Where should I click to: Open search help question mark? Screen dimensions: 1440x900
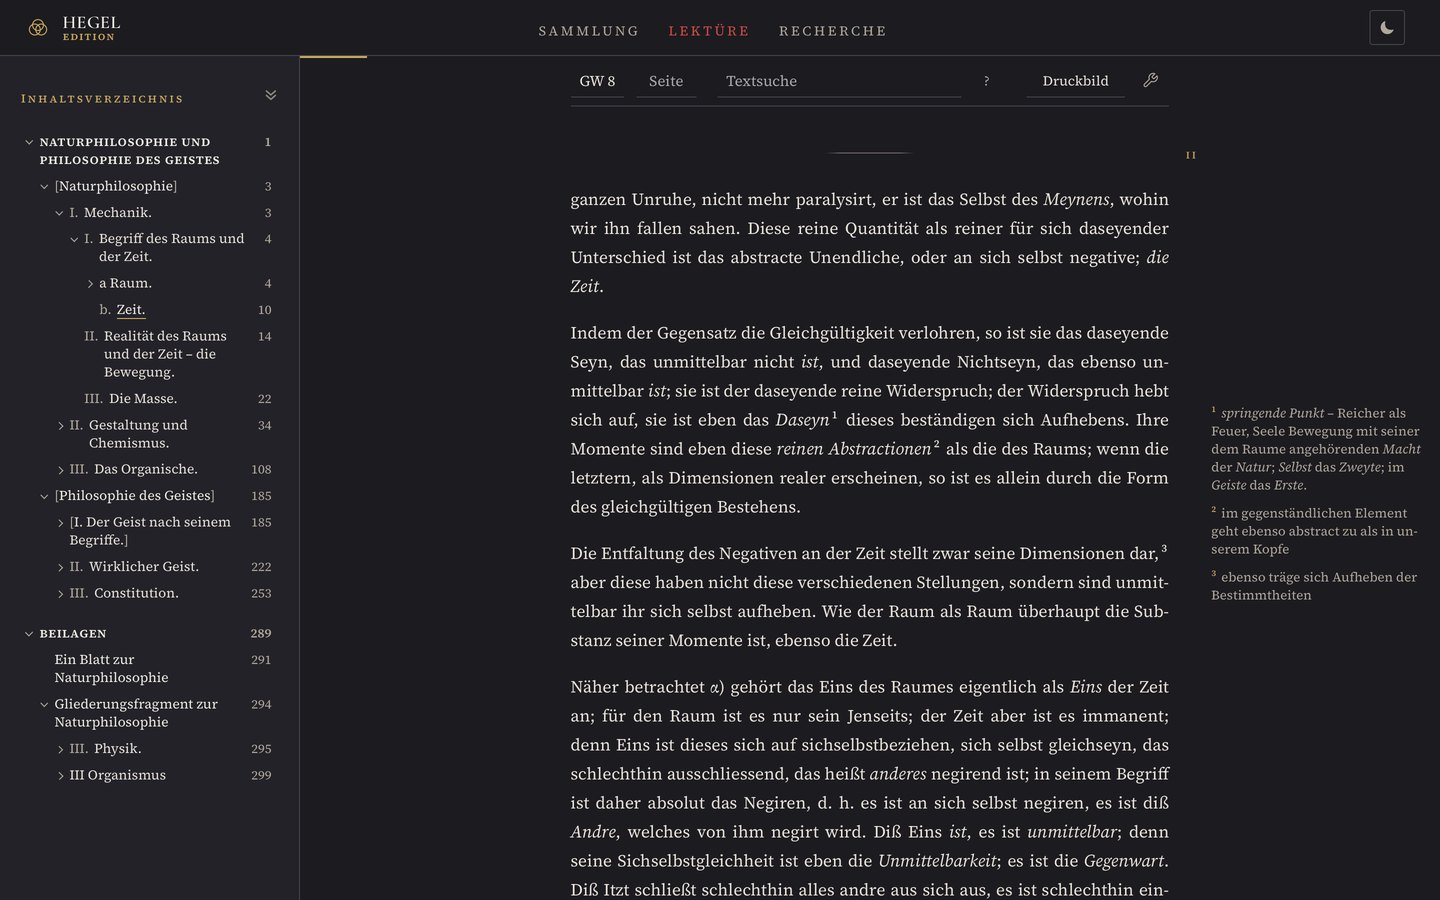click(x=986, y=81)
